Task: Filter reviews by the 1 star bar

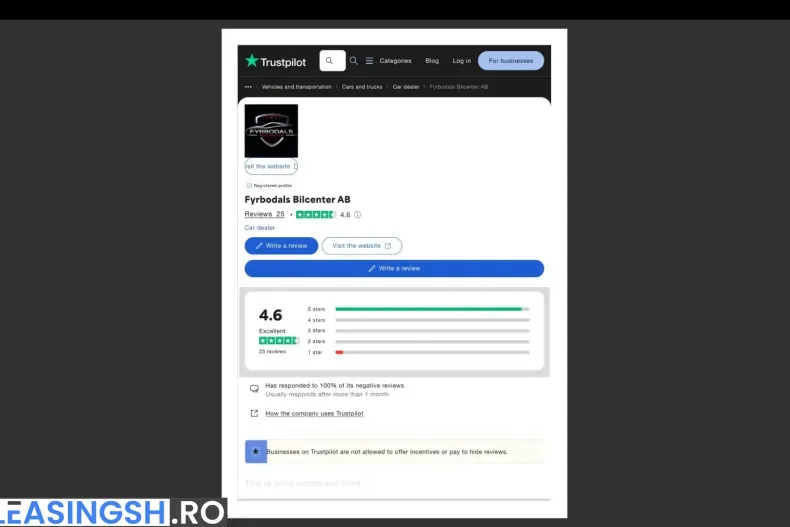Action: click(432, 352)
